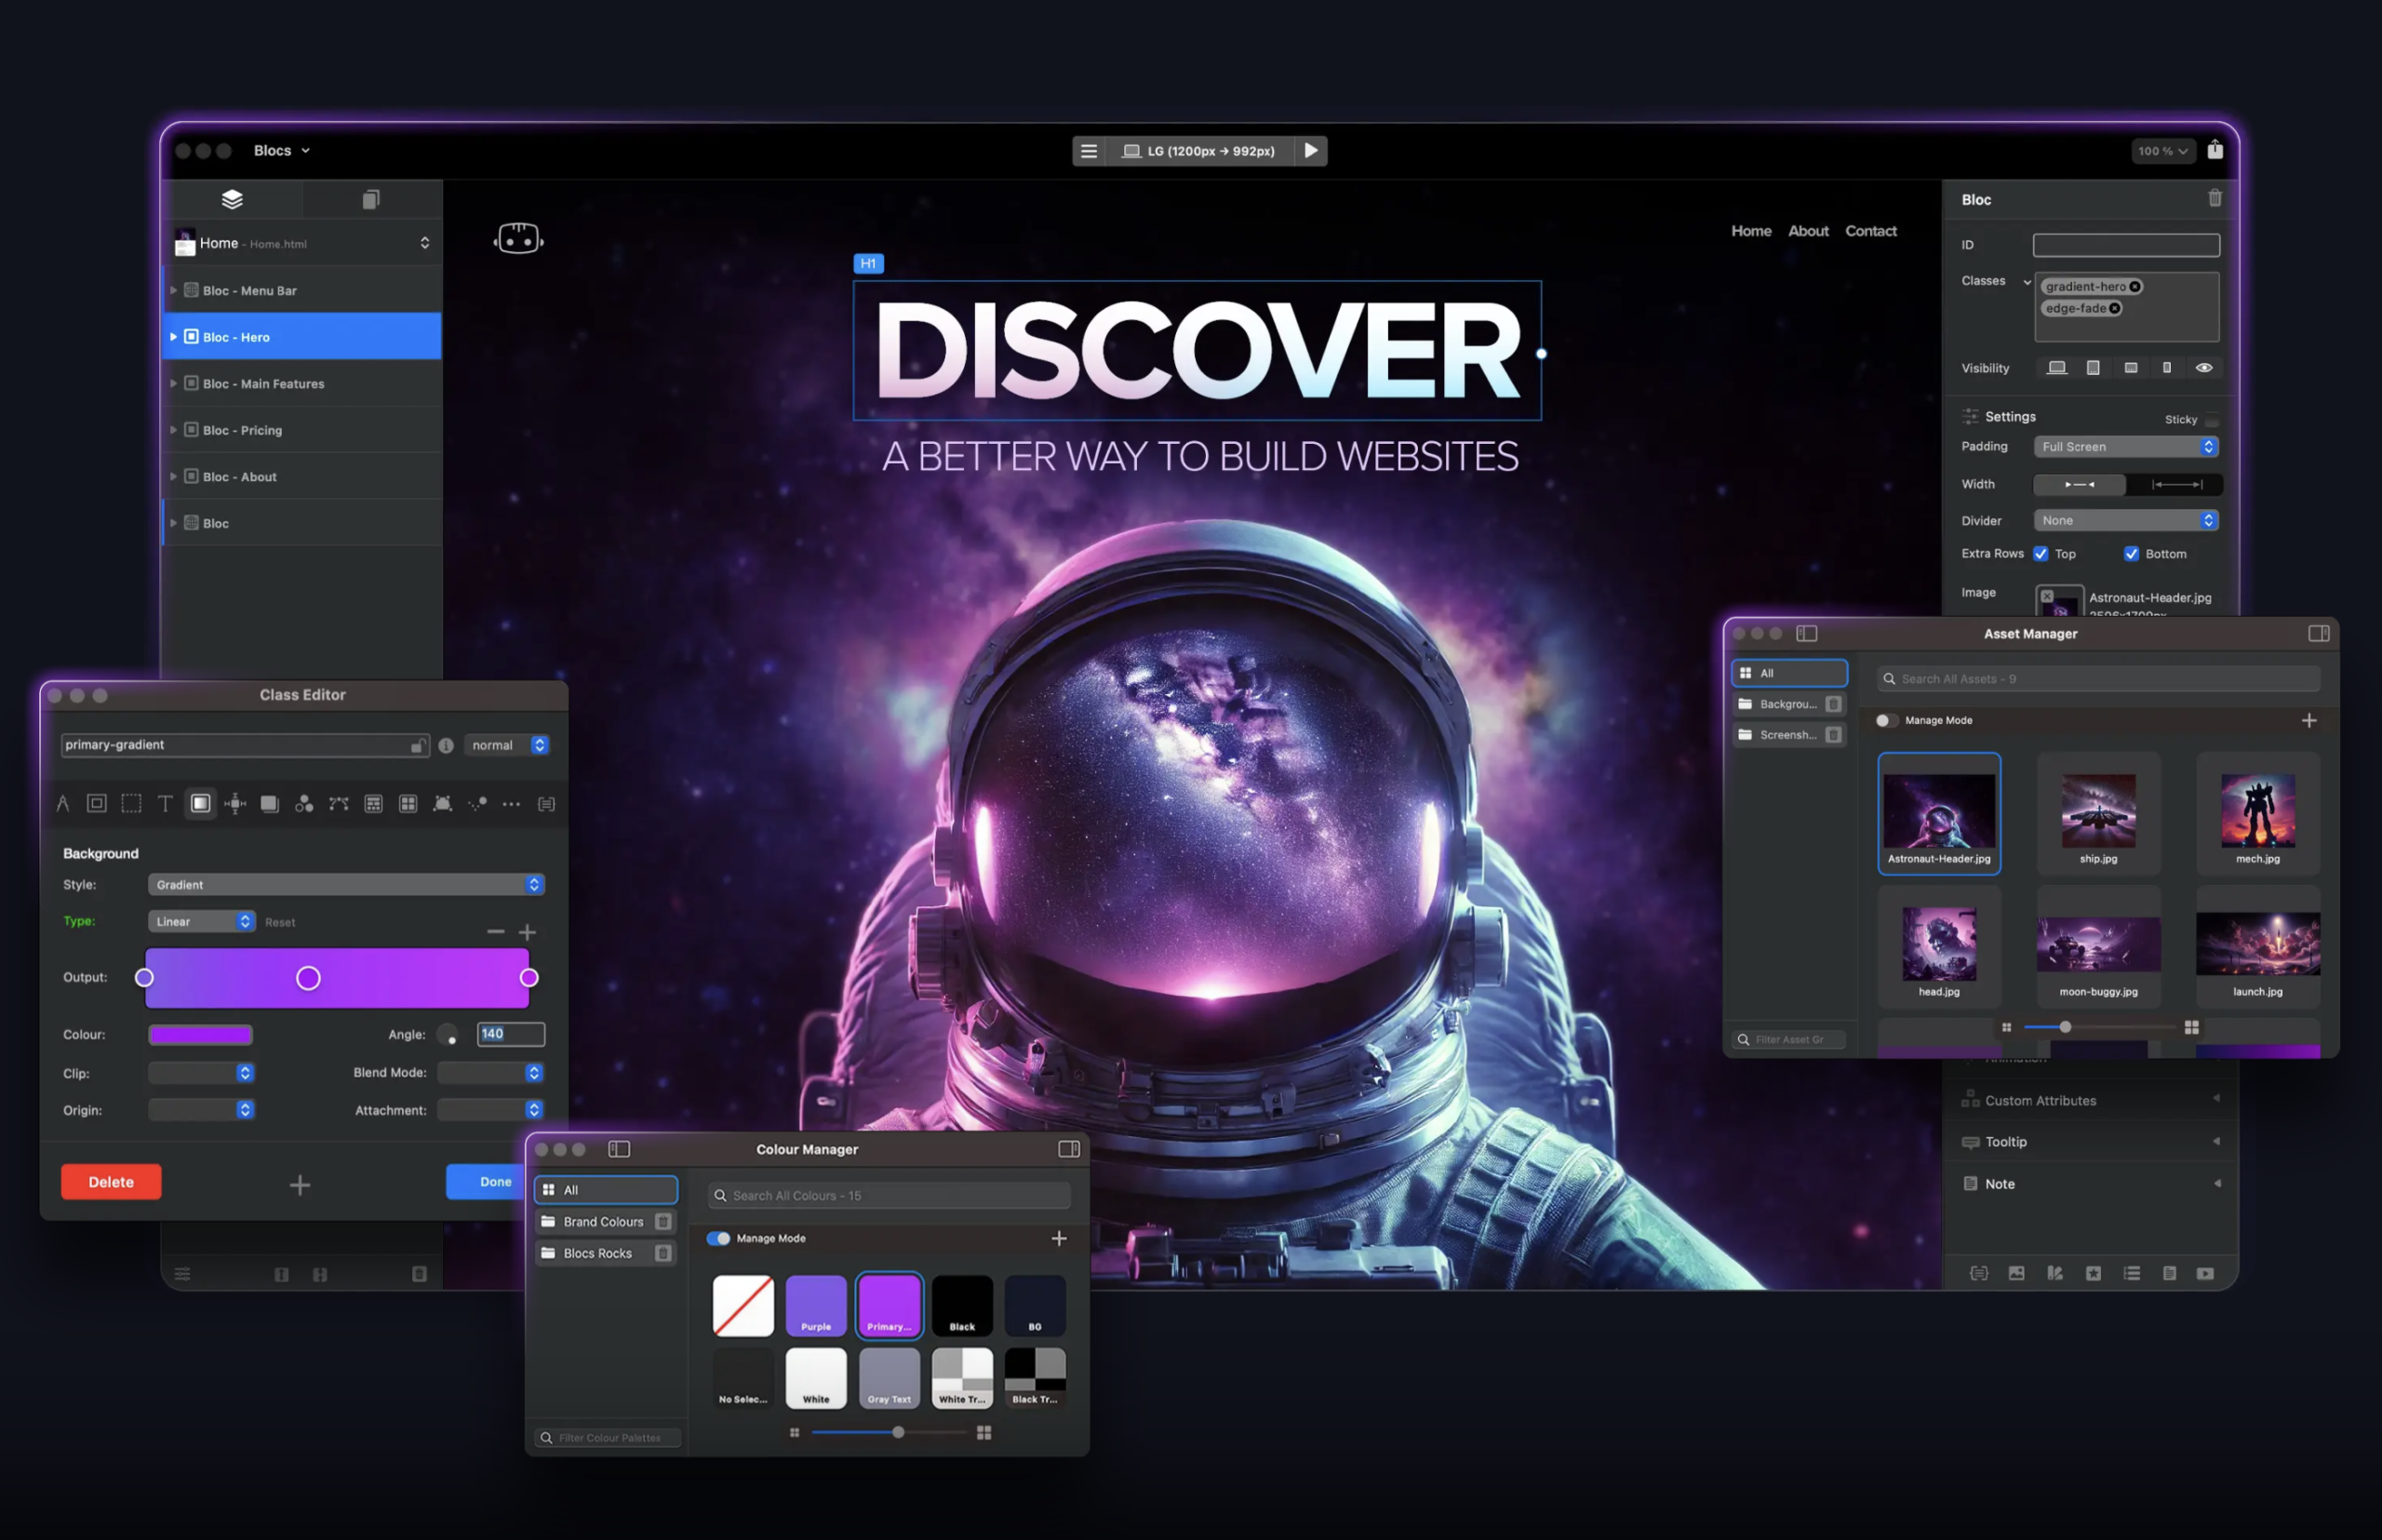This screenshot has width=2382, height=1540.
Task: Click the Contact link in the canvas navigation
Action: coord(1870,231)
